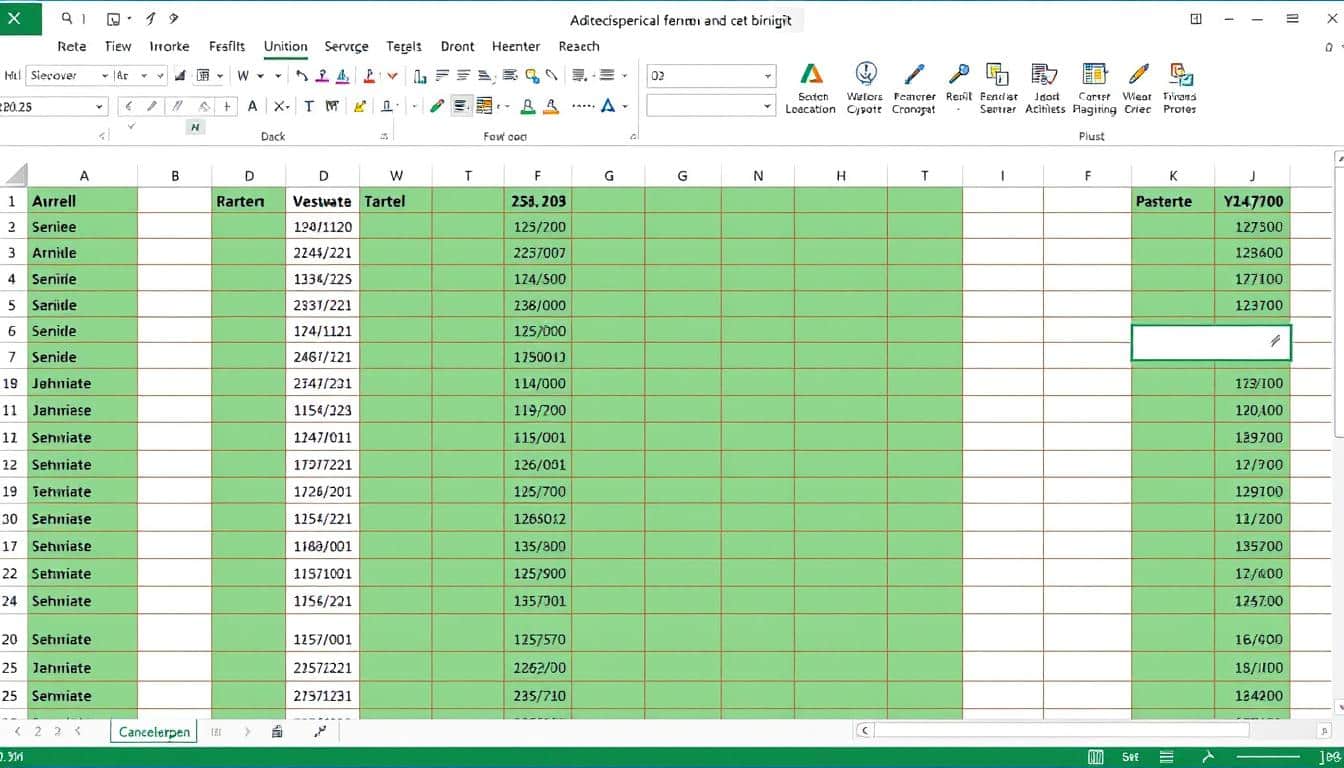Click the green underlined stamp icon
The image size is (1344, 768).
[529, 106]
